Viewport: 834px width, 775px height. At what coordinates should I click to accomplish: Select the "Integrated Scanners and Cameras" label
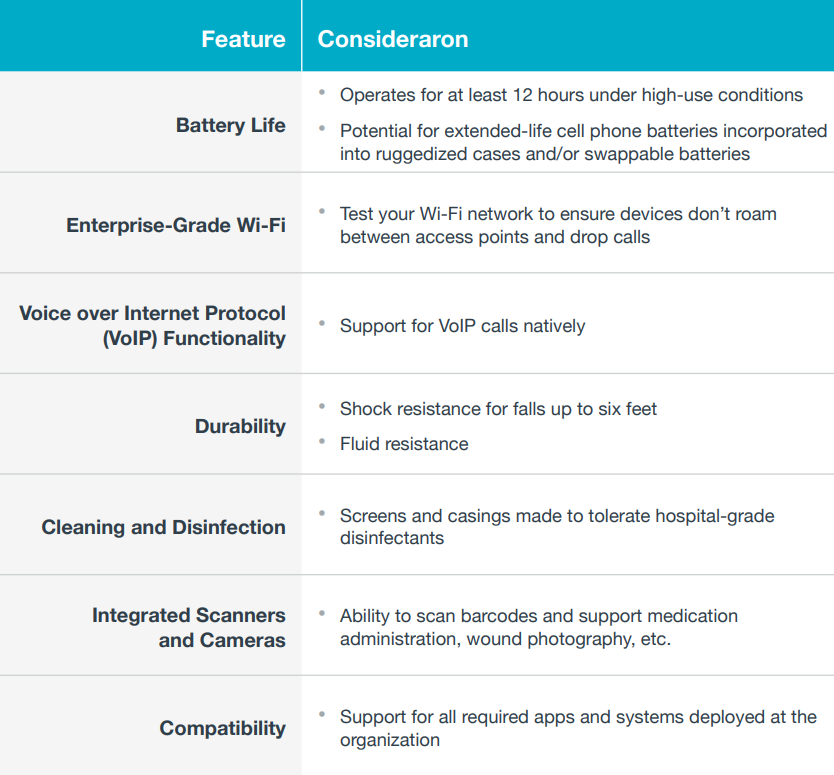189,627
